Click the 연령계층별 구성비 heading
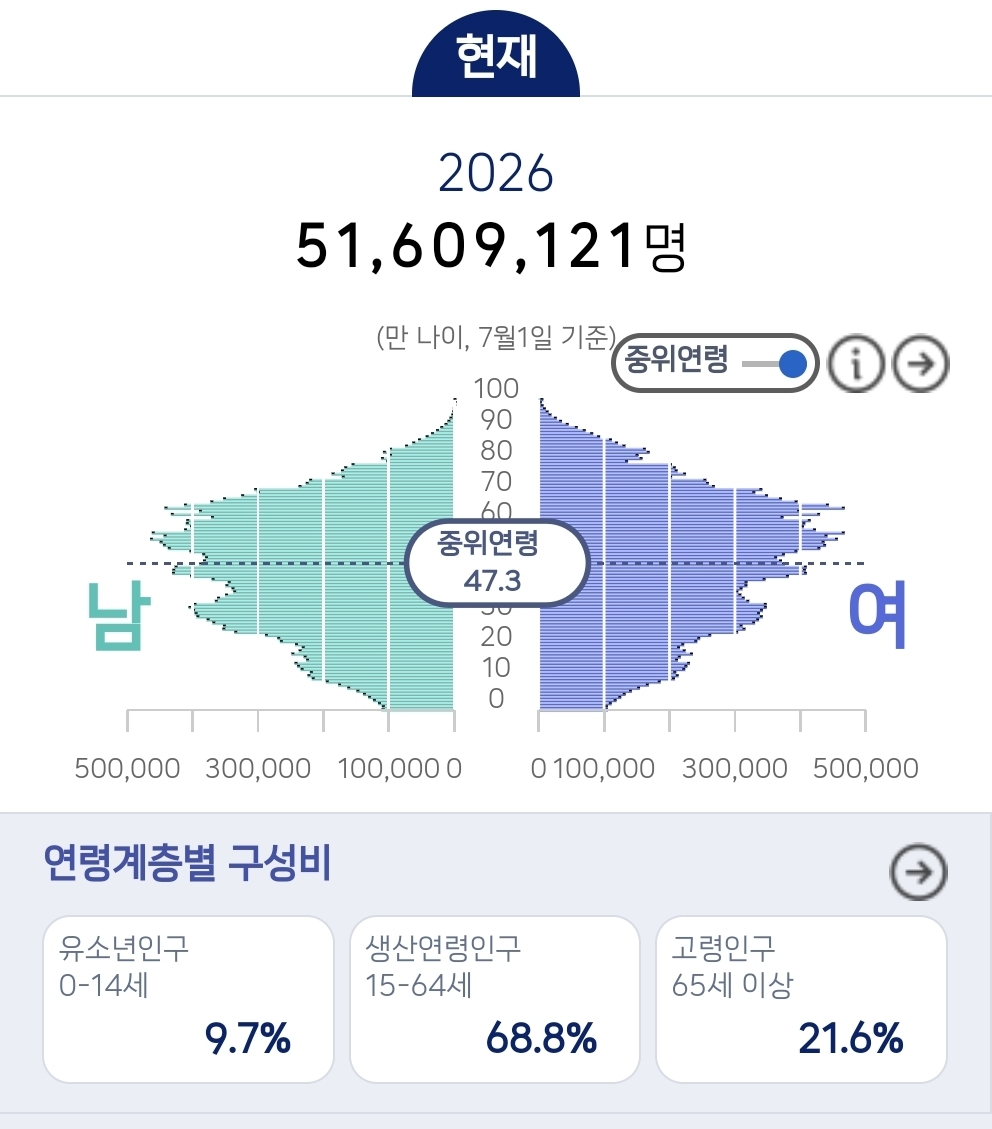992x1129 pixels. pos(187,861)
